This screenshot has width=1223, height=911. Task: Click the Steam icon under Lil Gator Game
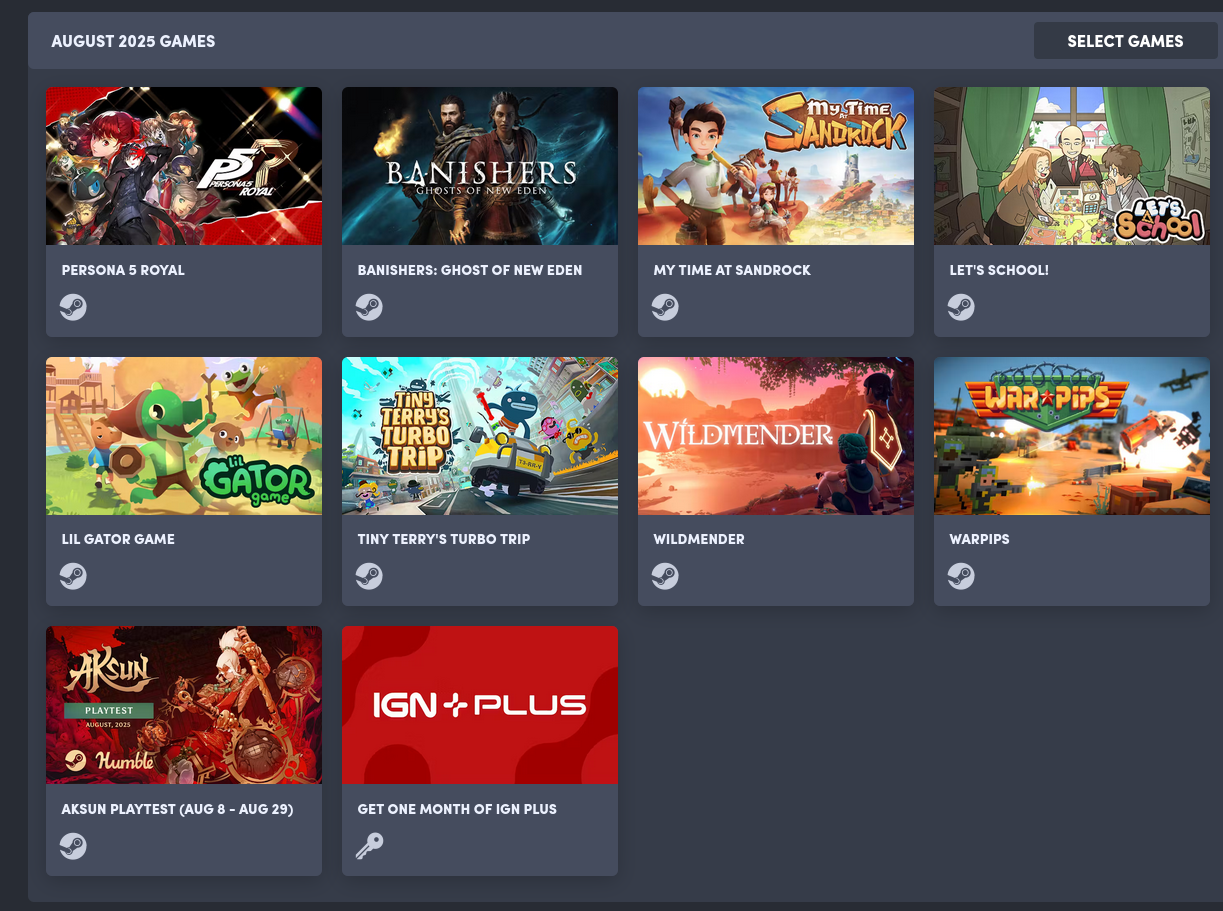tap(73, 576)
